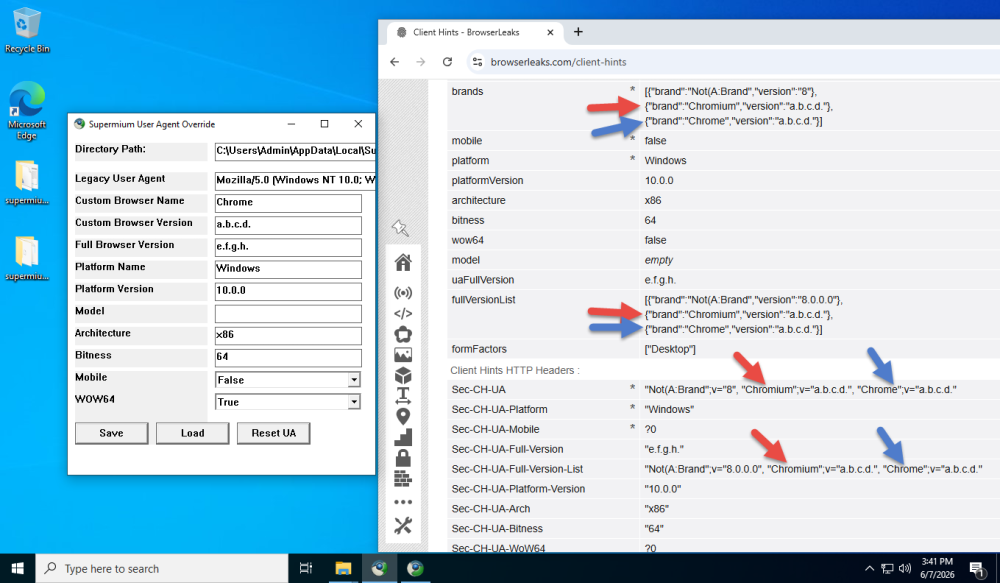Click the Directory Path field

(x=295, y=151)
